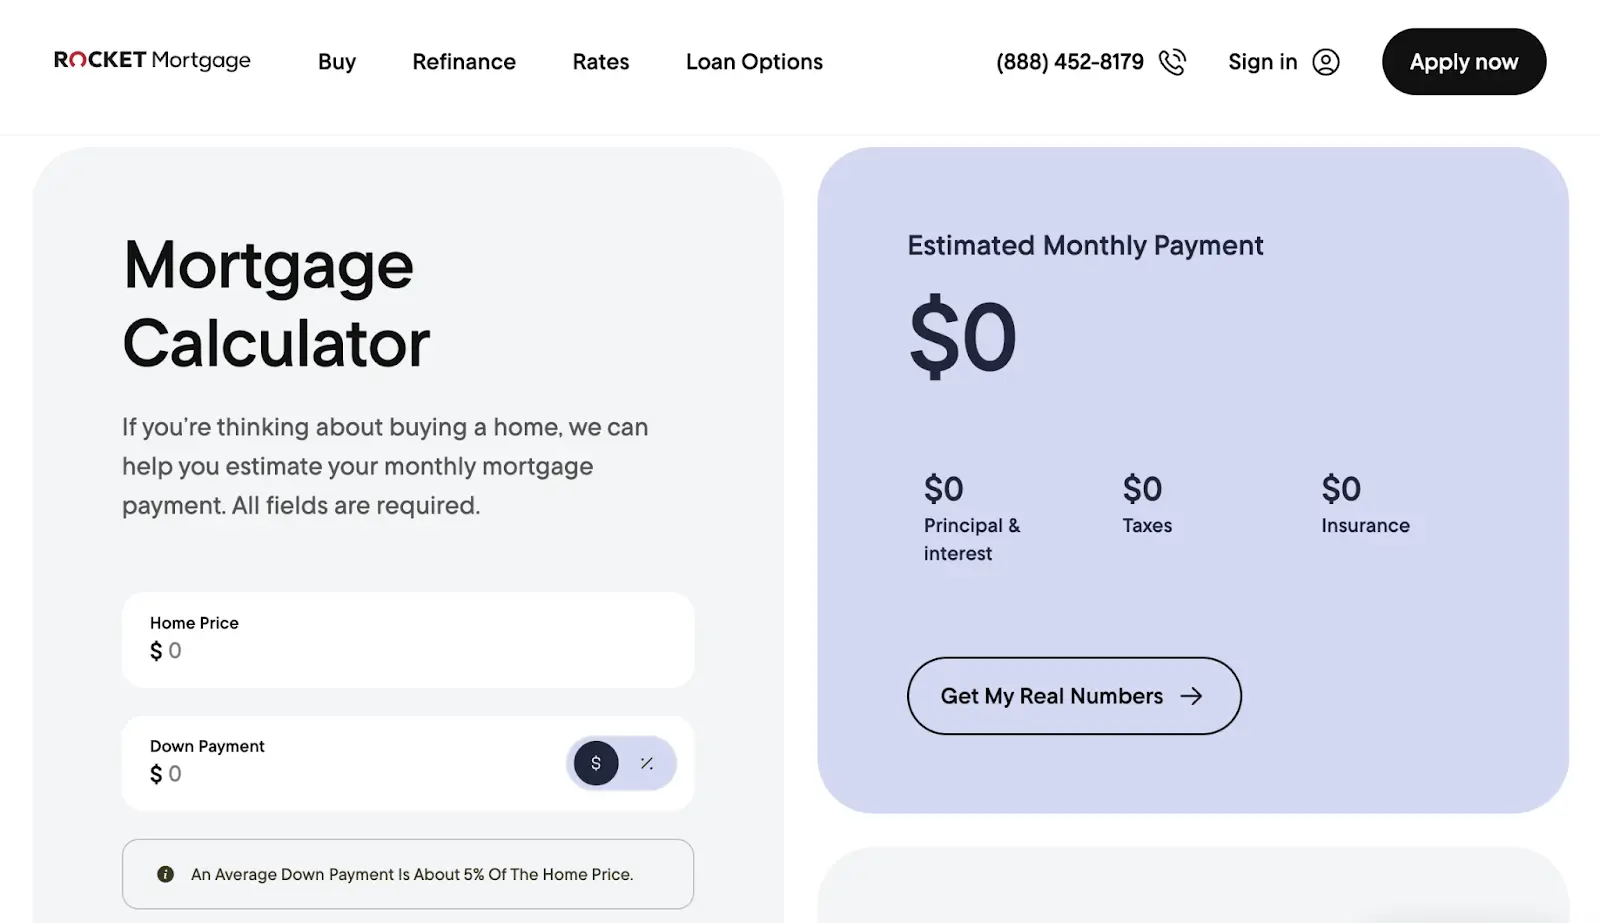Click the Sign in account icon

point(1326,61)
